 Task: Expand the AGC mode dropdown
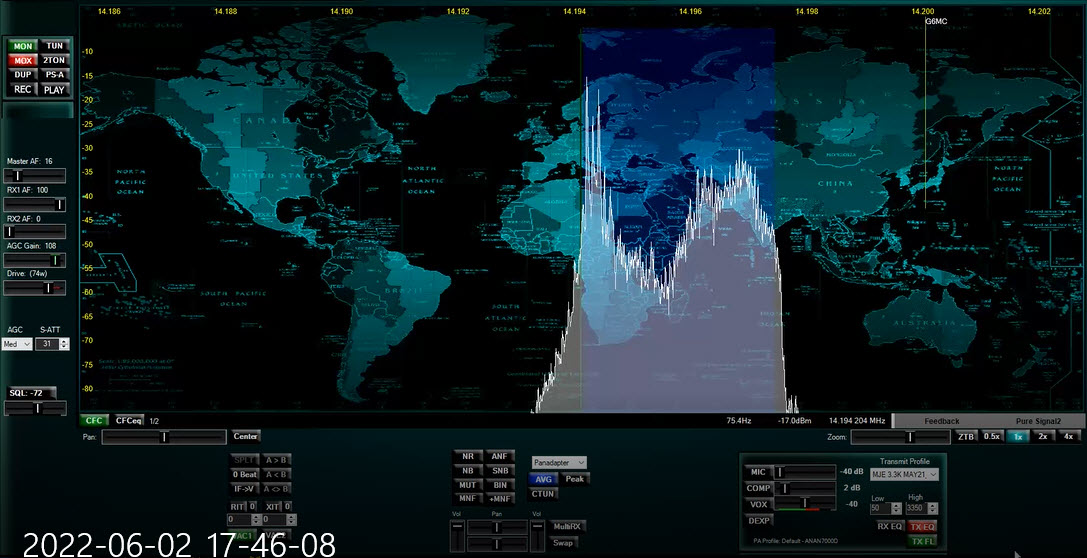(17, 344)
